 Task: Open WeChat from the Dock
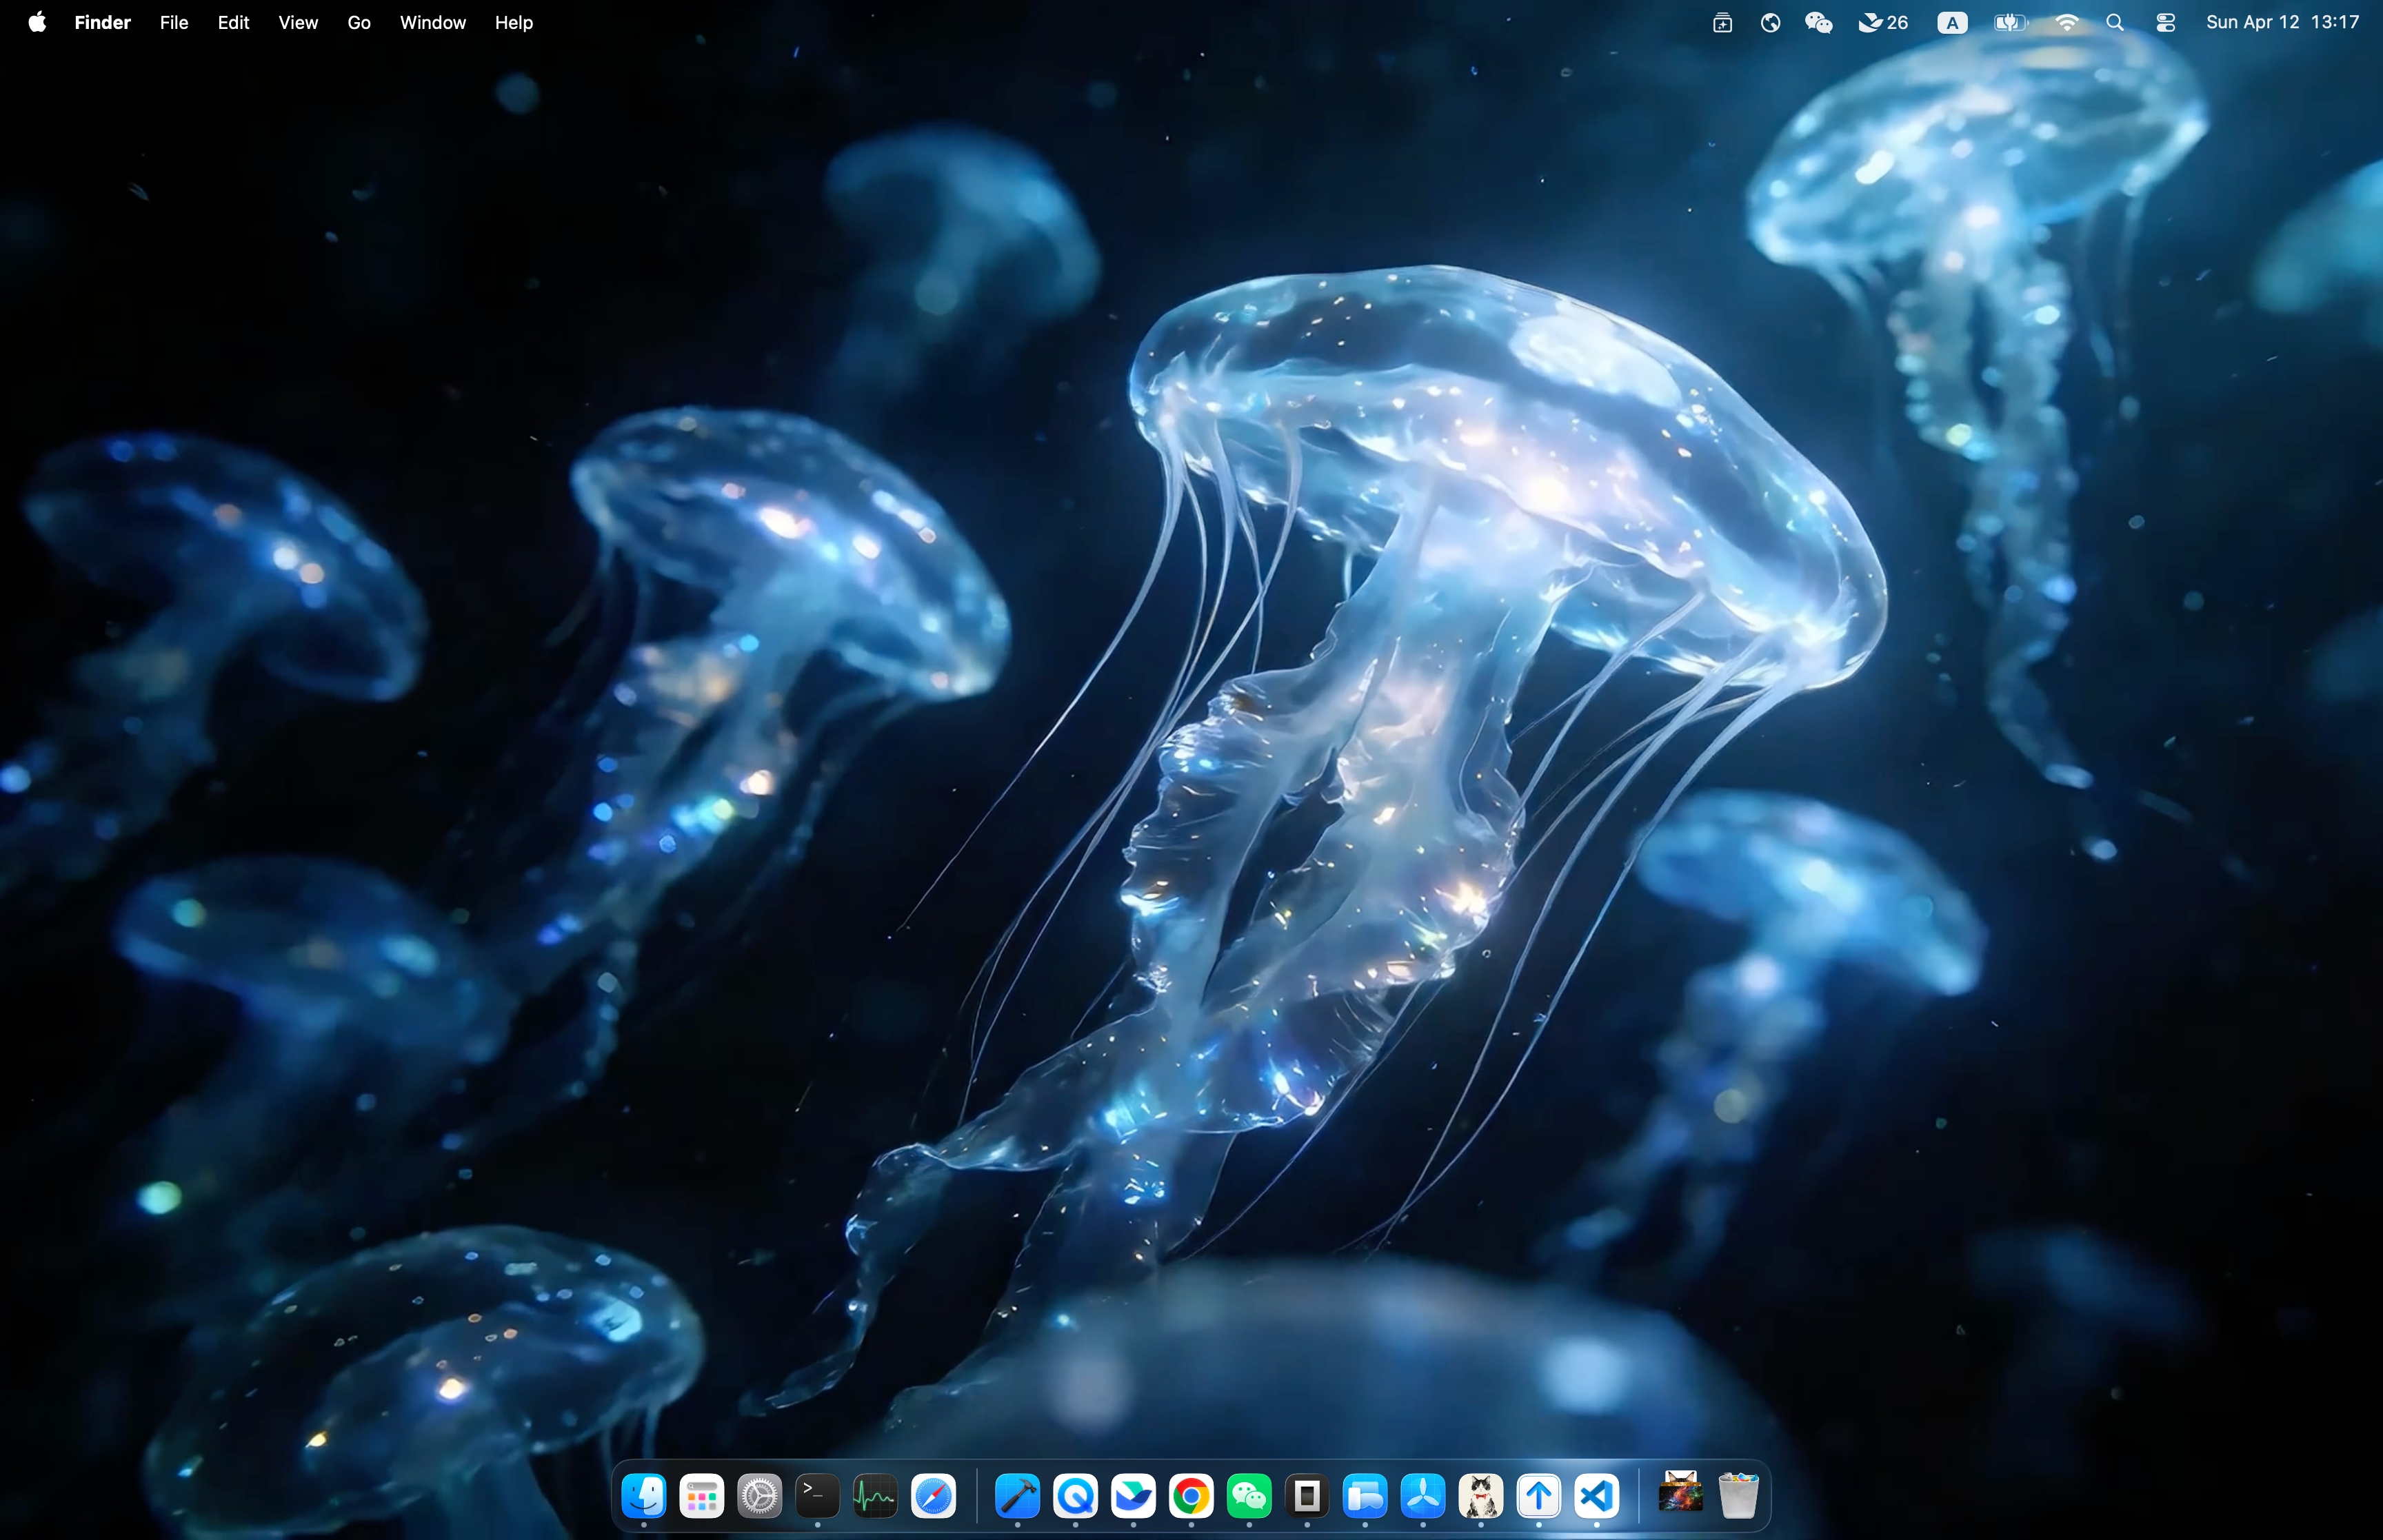pos(1249,1496)
